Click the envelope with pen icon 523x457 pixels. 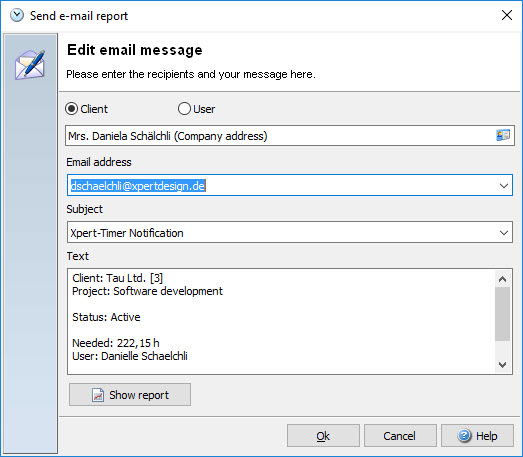tap(30, 65)
